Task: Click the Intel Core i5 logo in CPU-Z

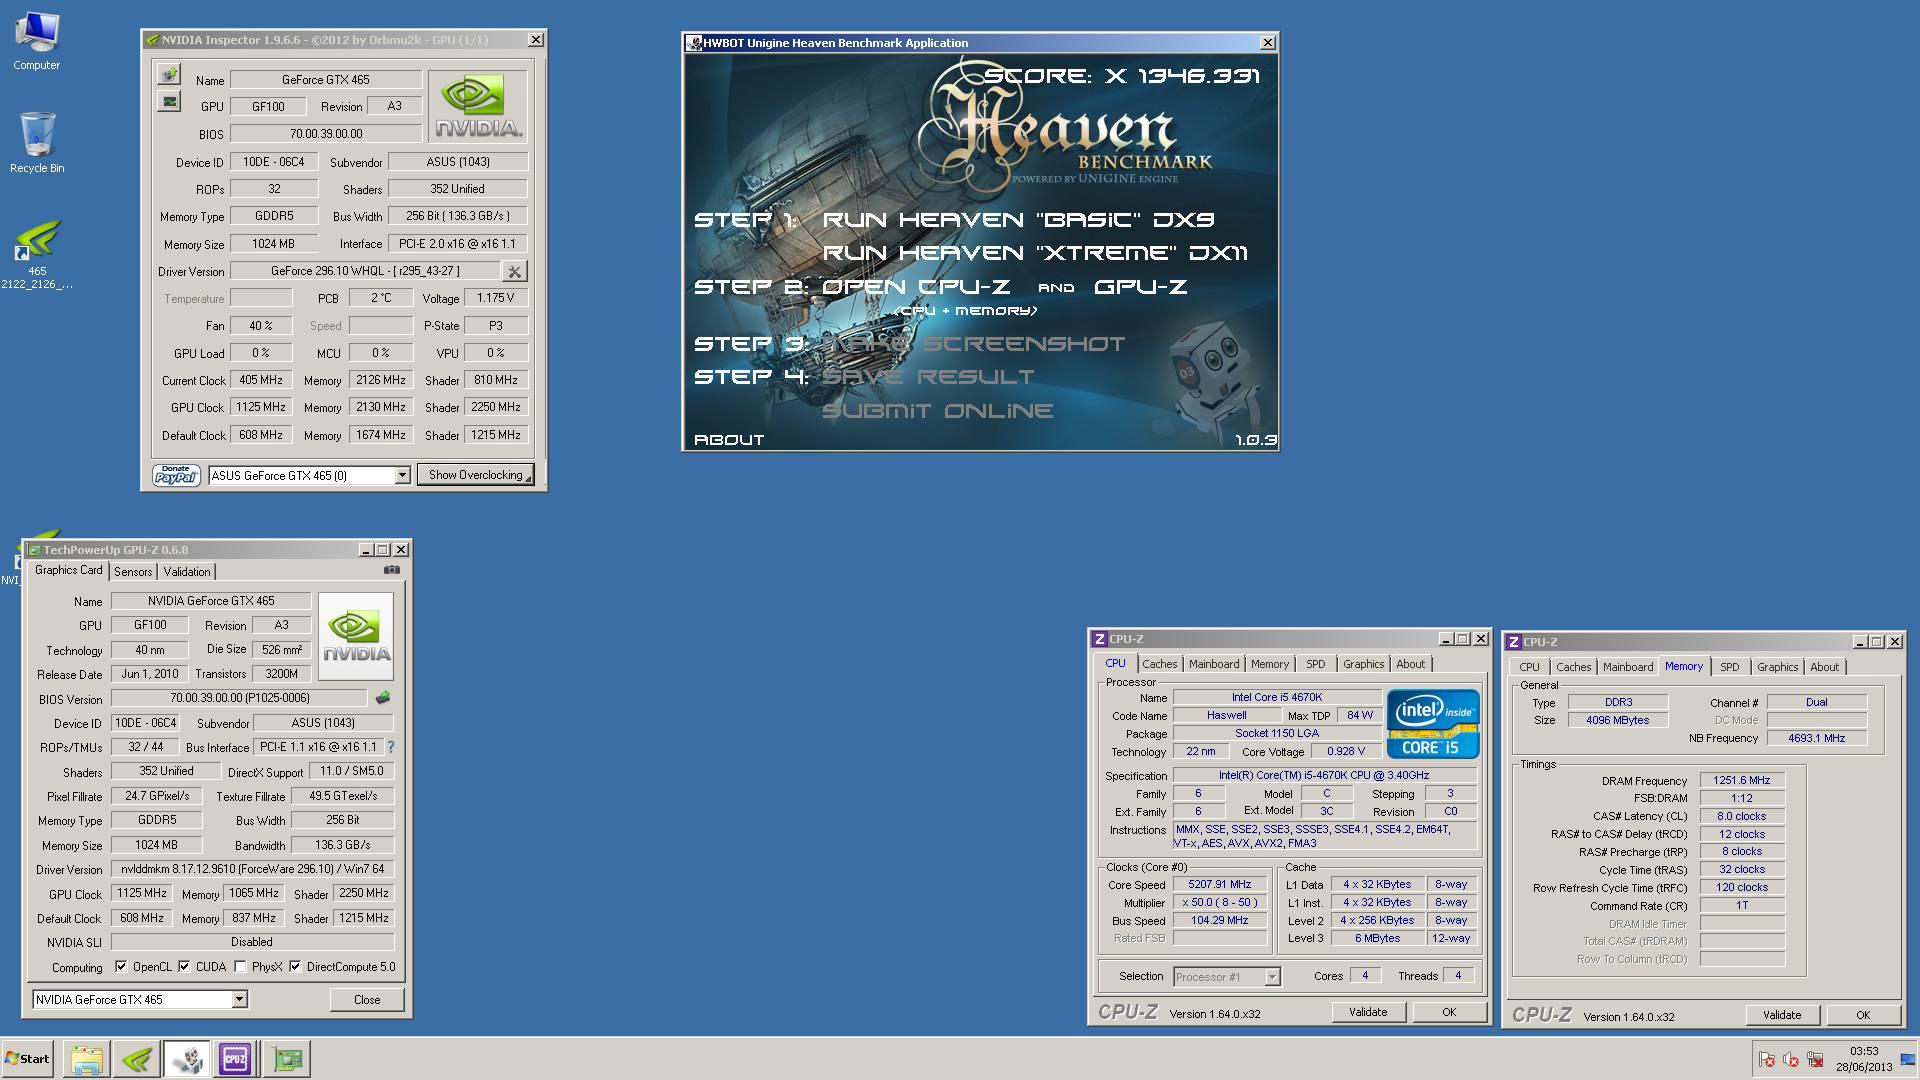Action: pos(1432,723)
